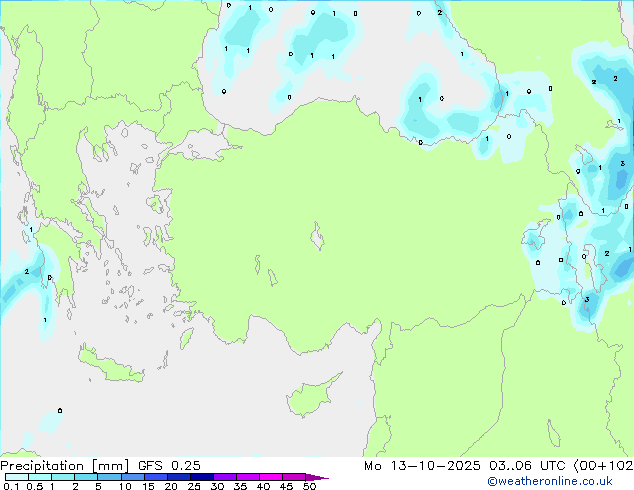Pick the 15–20 mm blue legend swatch
Screen dimensions: 634x490
(156, 477)
